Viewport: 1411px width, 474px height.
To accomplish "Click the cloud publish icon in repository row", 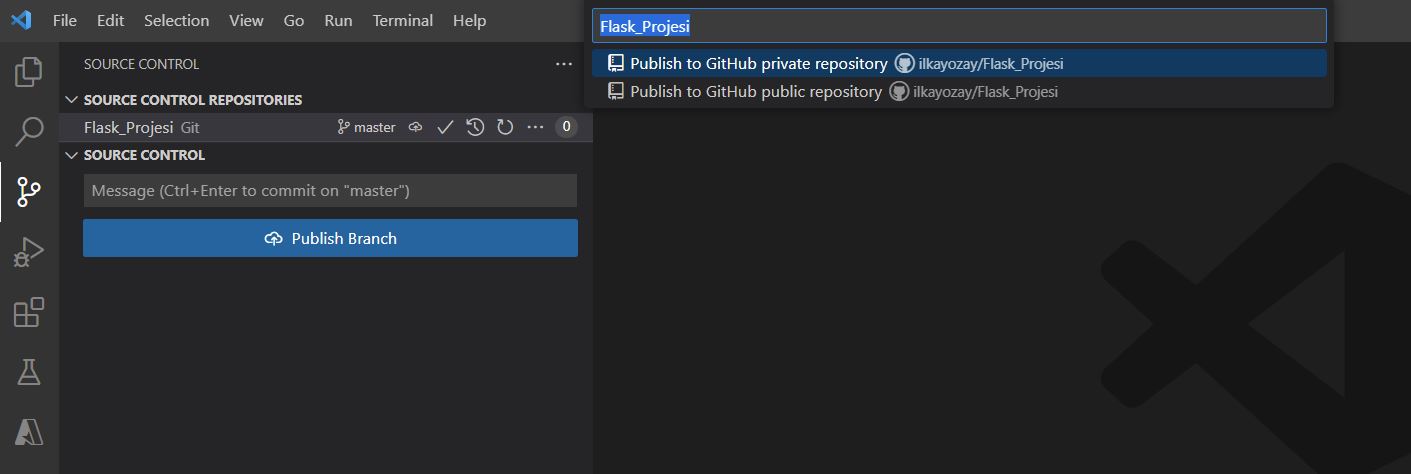I will [415, 127].
